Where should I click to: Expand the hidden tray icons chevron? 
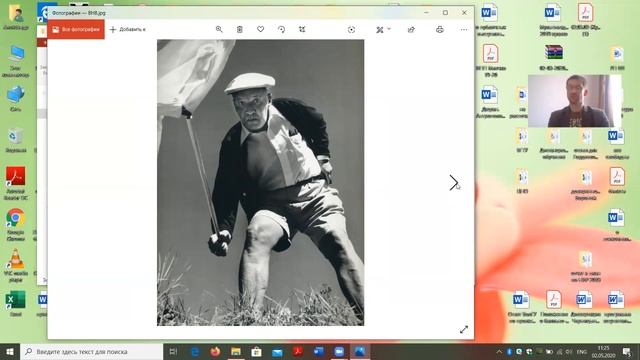click(x=499, y=351)
